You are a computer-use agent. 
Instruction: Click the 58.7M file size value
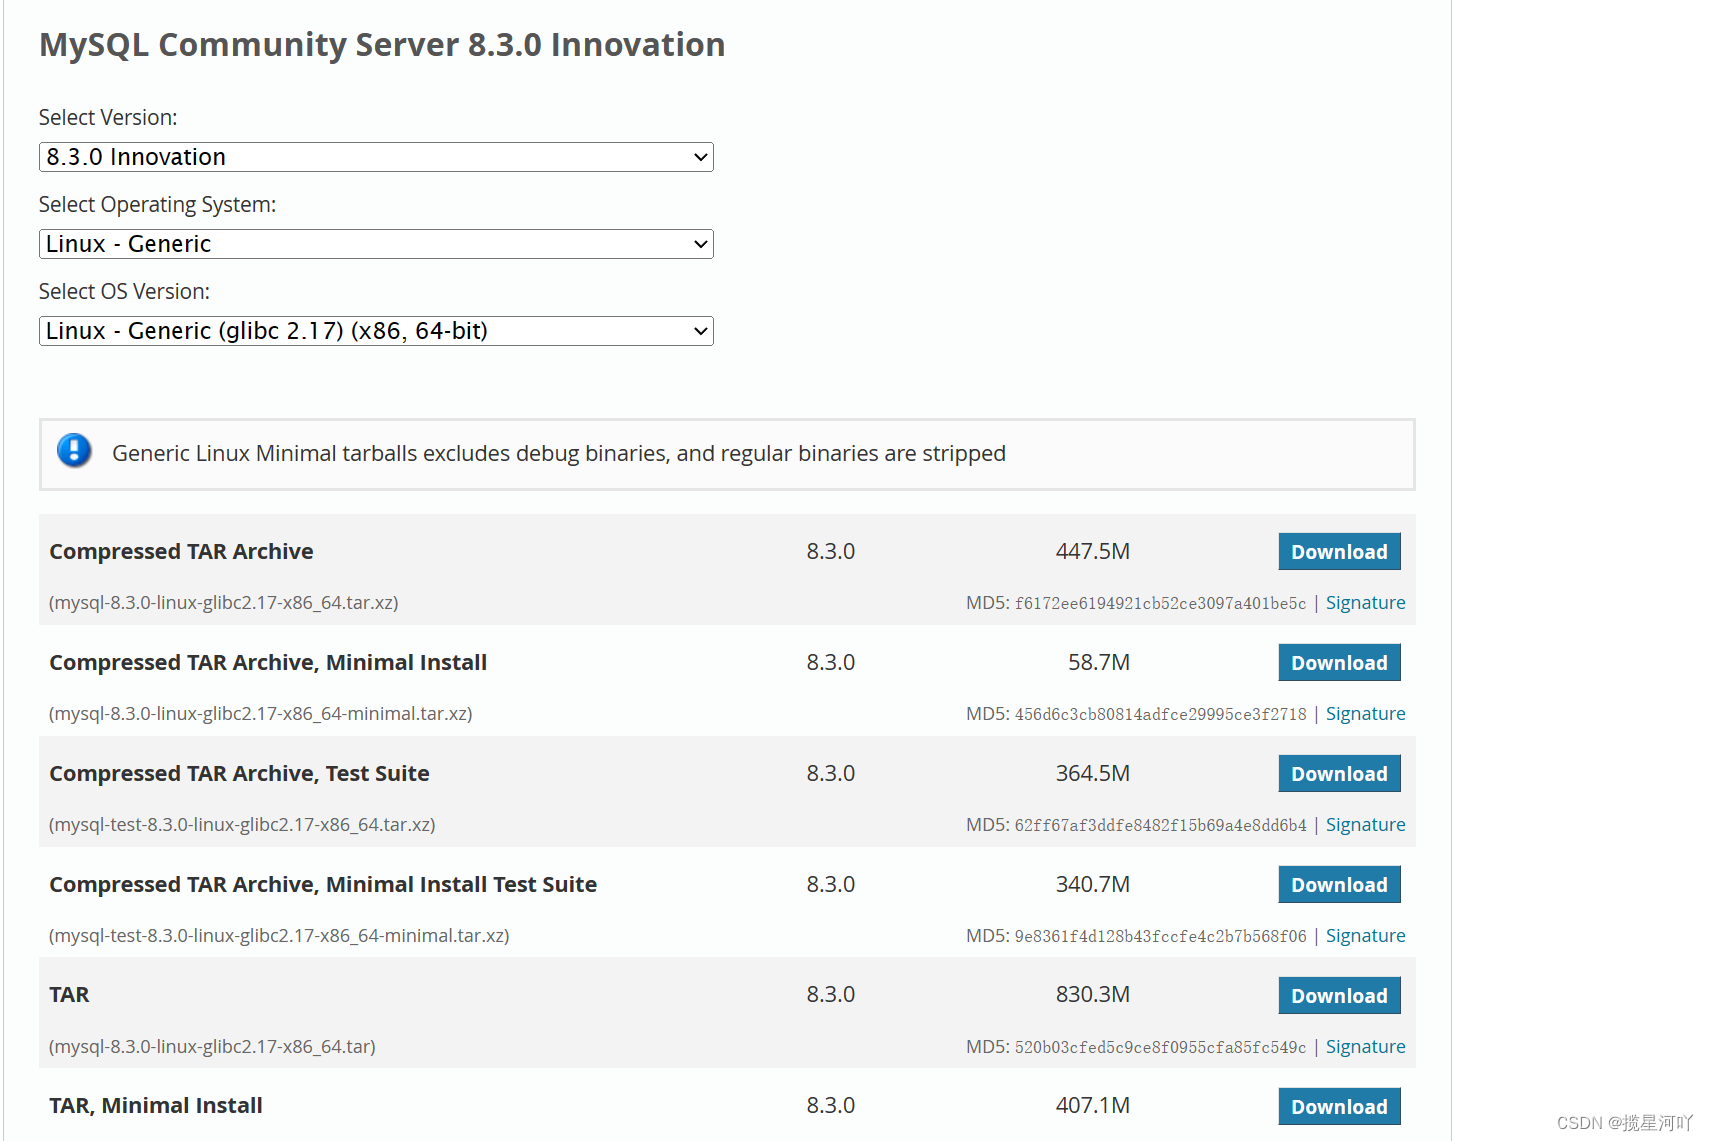click(x=1099, y=663)
